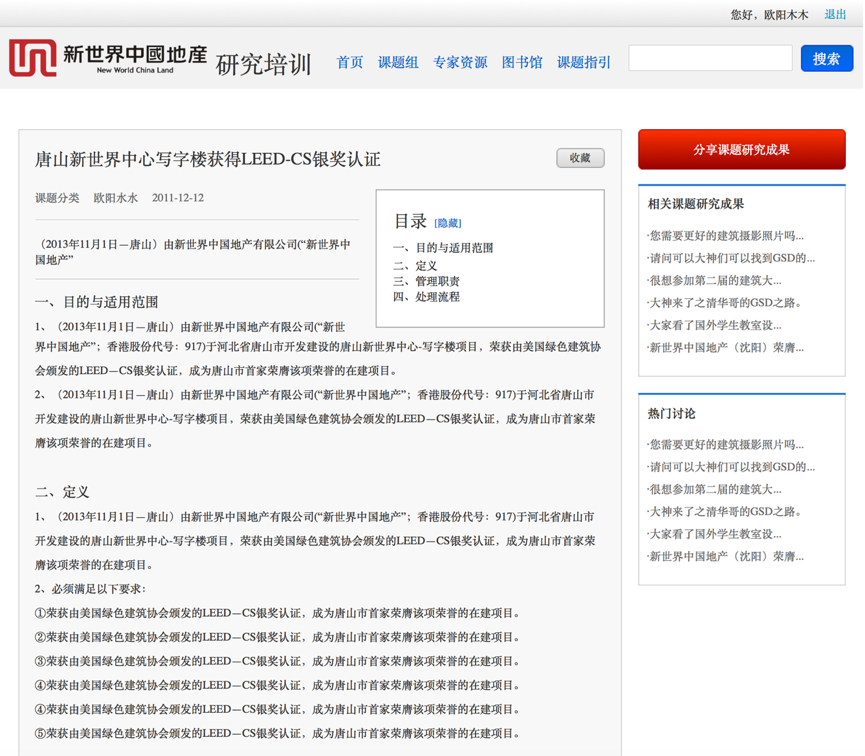Click the 热门讨论 panel heading
Screen dimensions: 865x756
(671, 413)
